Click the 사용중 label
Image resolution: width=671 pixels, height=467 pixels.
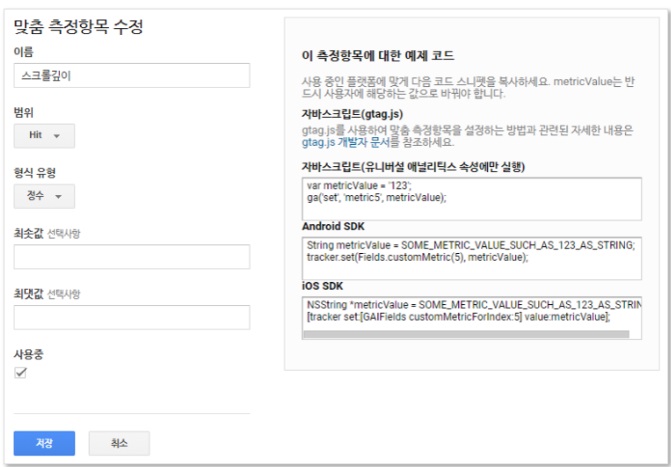tap(29, 354)
